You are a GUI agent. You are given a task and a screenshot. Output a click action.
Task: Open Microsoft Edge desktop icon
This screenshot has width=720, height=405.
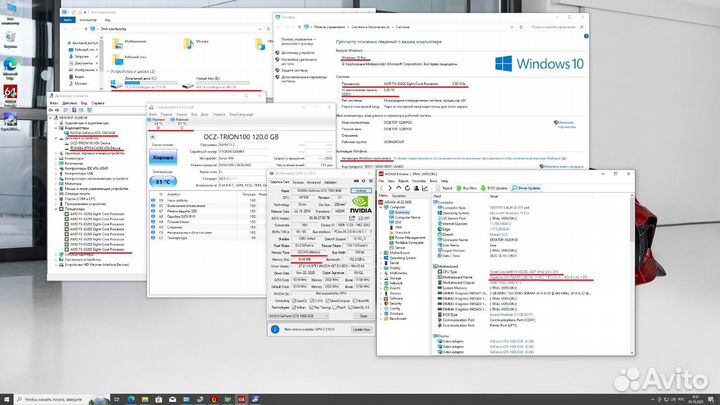pos(10,68)
